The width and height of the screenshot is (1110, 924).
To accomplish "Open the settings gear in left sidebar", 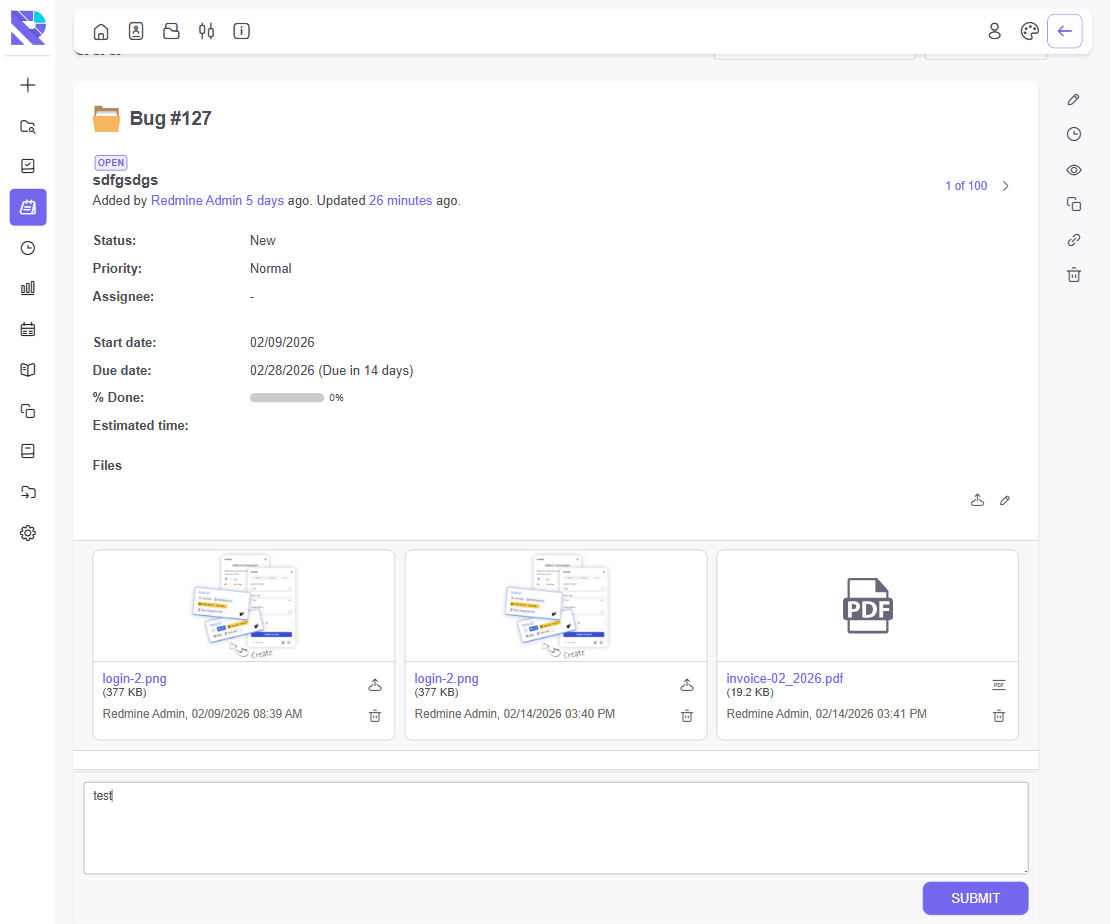I will pyautogui.click(x=28, y=533).
